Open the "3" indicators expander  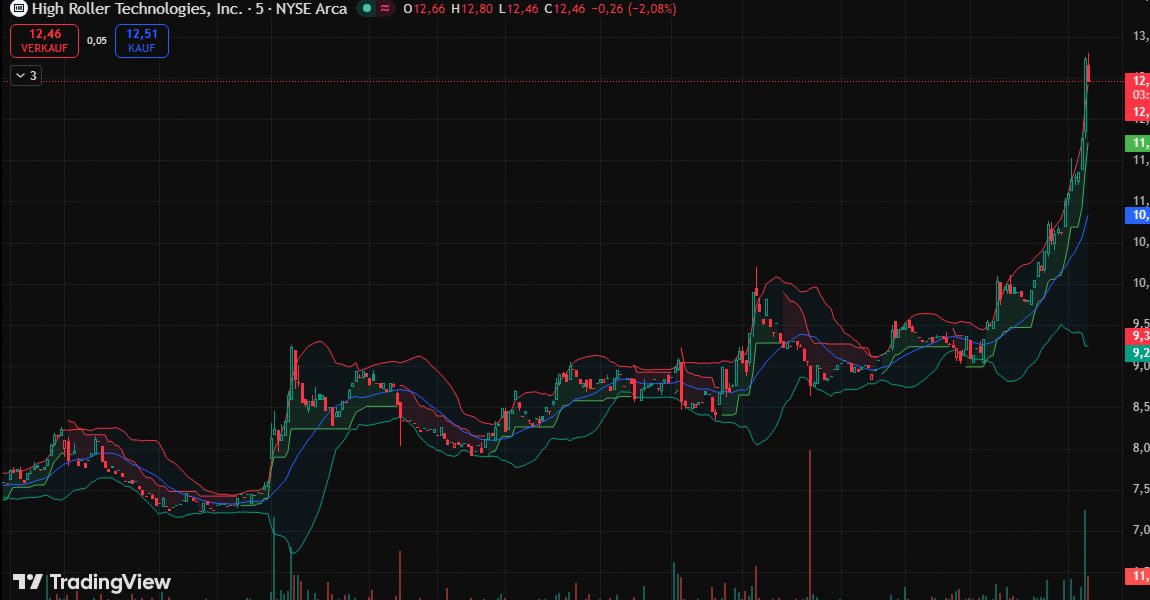tap(34, 75)
